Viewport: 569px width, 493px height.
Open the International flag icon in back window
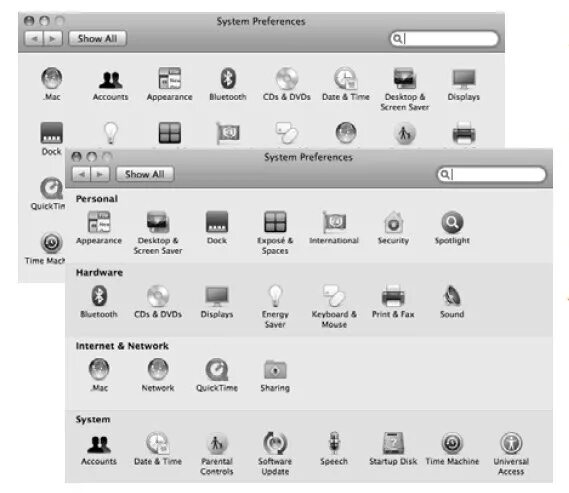coord(228,133)
